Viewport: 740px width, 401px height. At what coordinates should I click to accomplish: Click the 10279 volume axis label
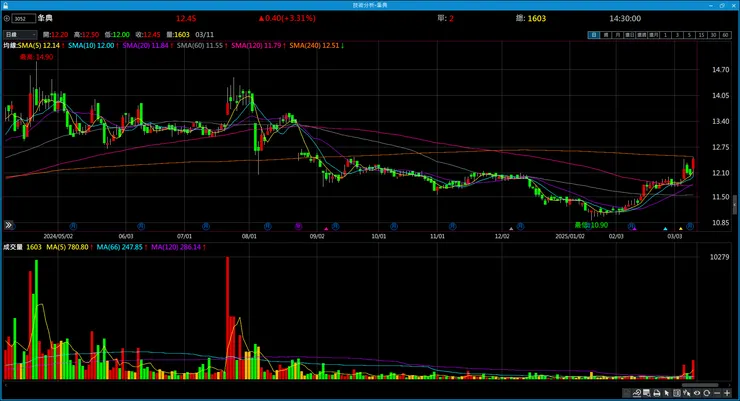pos(719,257)
